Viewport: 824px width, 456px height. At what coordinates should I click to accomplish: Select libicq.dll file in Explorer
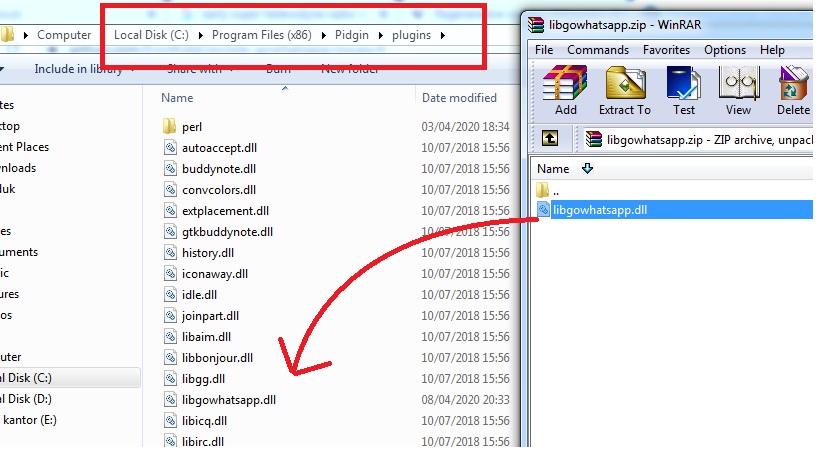click(204, 421)
